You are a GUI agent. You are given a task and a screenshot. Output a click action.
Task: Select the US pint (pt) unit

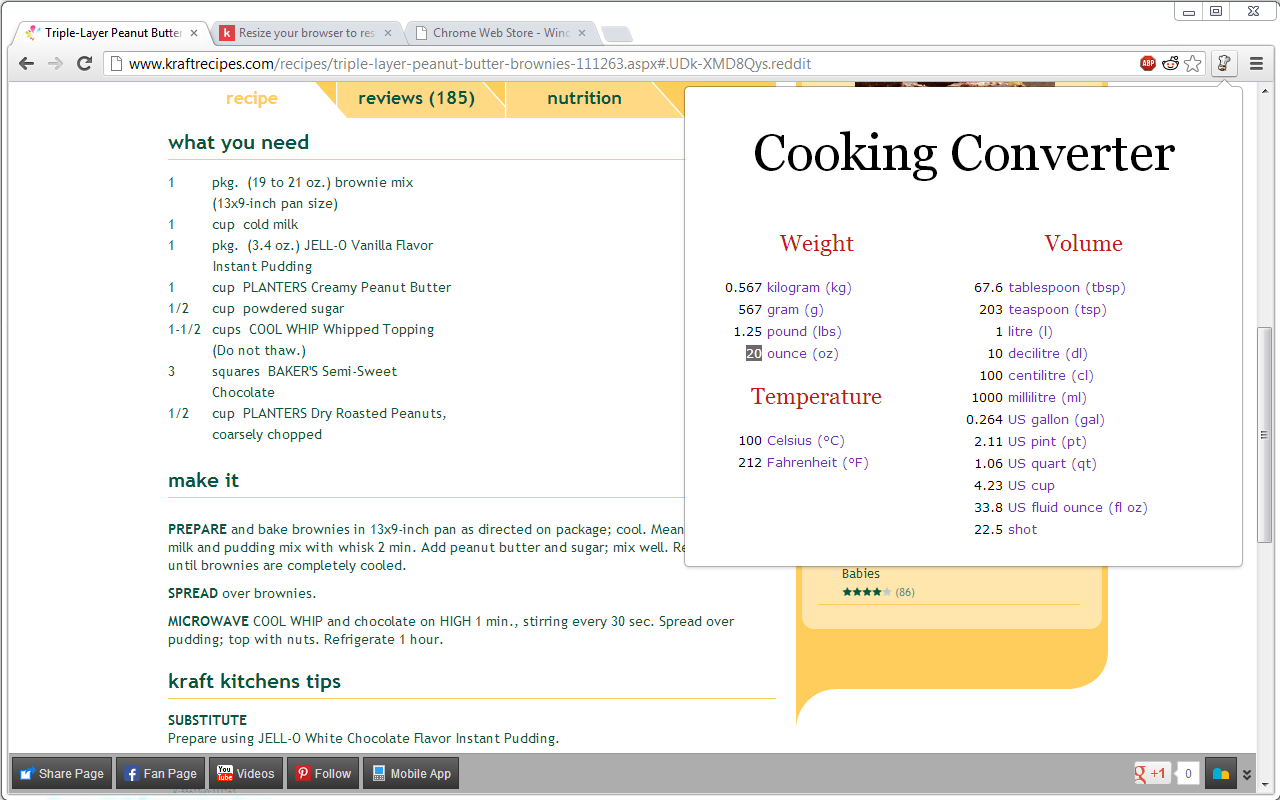pyautogui.click(x=1047, y=441)
